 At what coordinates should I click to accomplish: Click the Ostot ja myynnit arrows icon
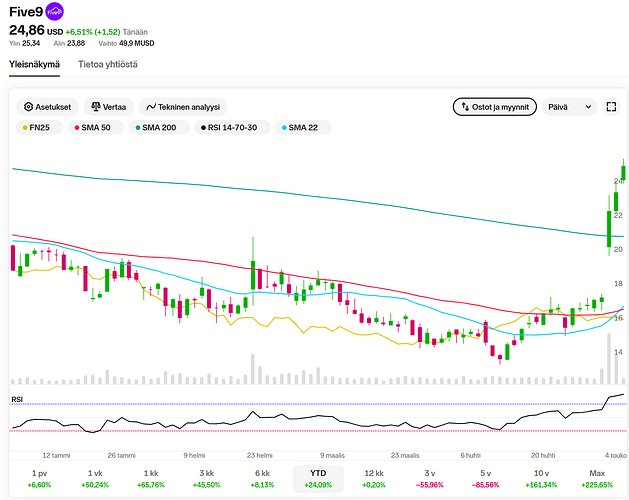click(x=465, y=107)
